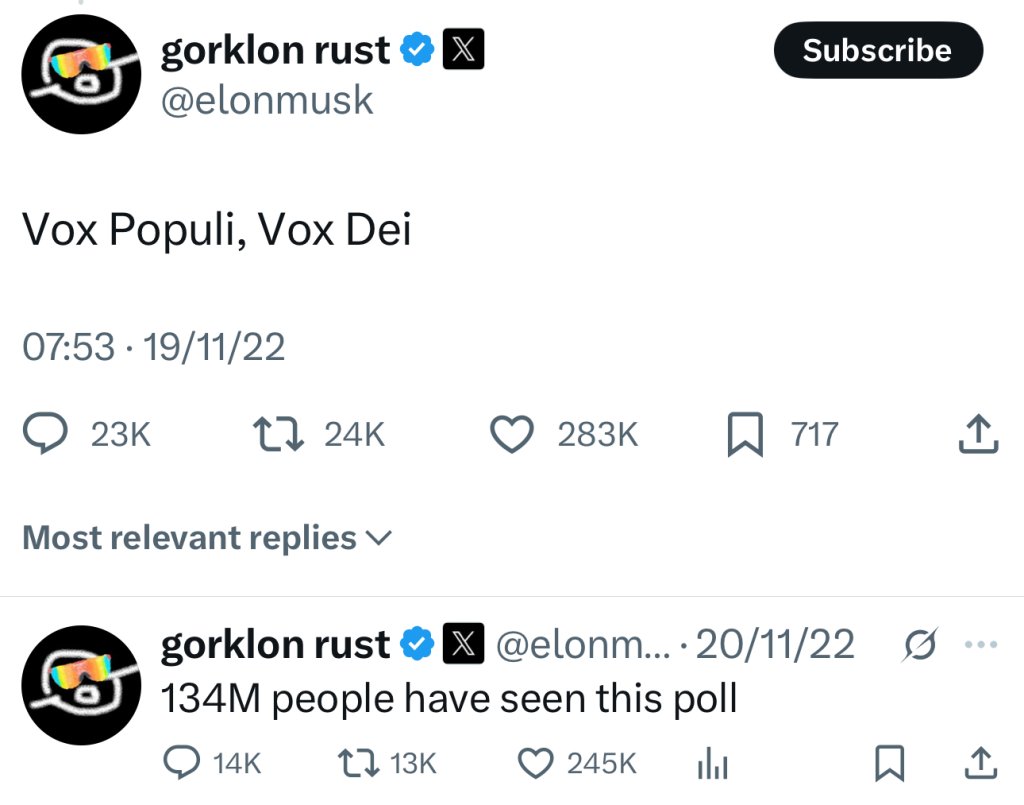Click blue verified badge in post header
Image resolution: width=1024 pixels, height=805 pixels.
417,50
